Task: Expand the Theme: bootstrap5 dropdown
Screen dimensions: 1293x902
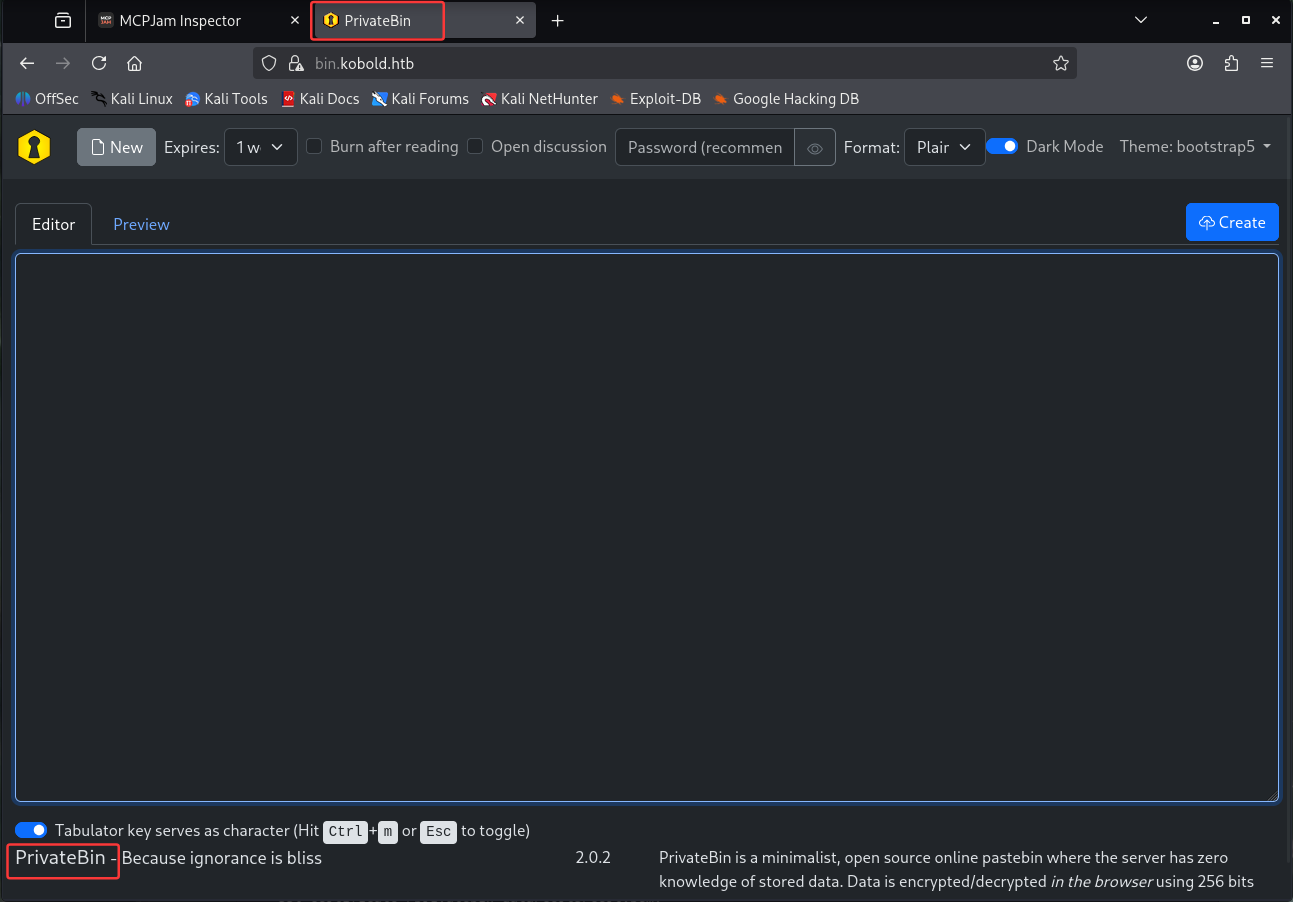Action: pyautogui.click(x=1195, y=146)
